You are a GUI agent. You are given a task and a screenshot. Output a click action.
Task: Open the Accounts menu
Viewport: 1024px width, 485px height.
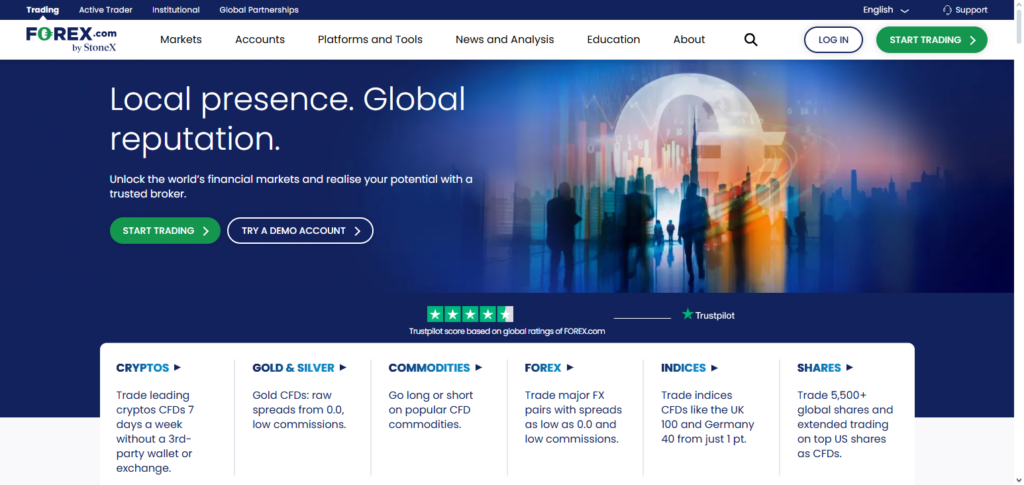pos(260,40)
